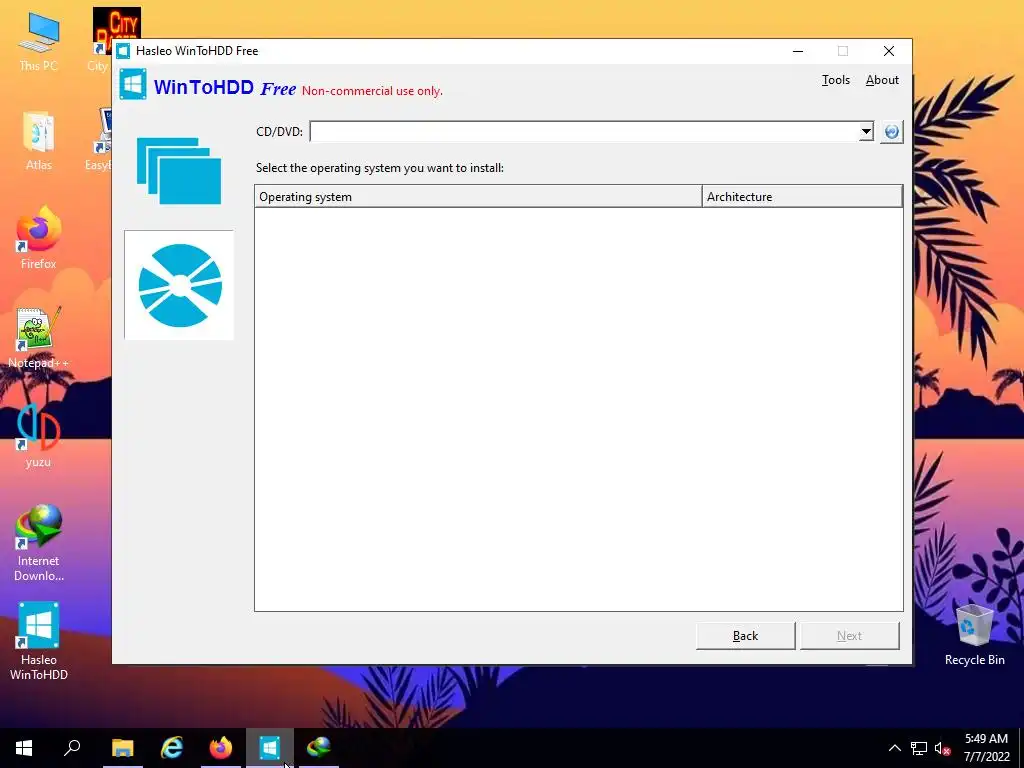
Task: Click the Back button
Action: (745, 635)
